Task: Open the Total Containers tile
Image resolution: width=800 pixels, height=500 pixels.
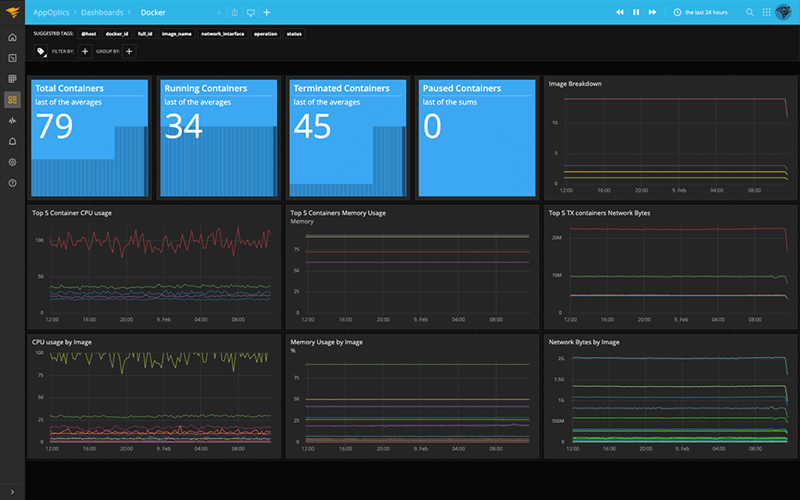Action: tap(89, 138)
